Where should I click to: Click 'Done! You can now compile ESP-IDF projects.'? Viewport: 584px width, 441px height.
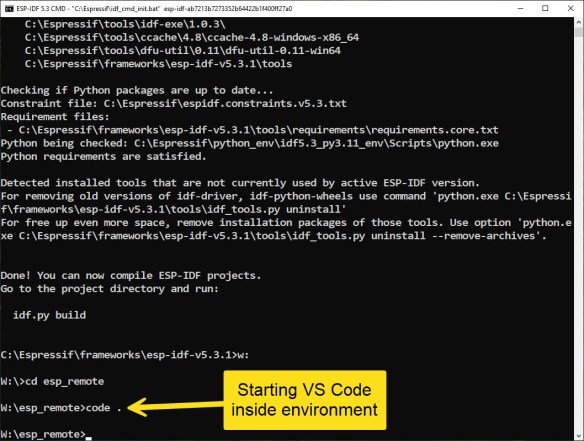click(131, 276)
